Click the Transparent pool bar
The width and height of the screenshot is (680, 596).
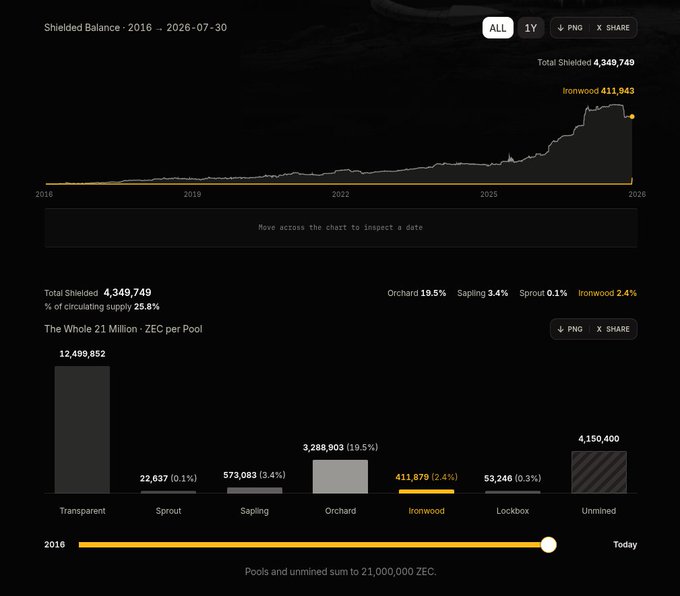82,429
